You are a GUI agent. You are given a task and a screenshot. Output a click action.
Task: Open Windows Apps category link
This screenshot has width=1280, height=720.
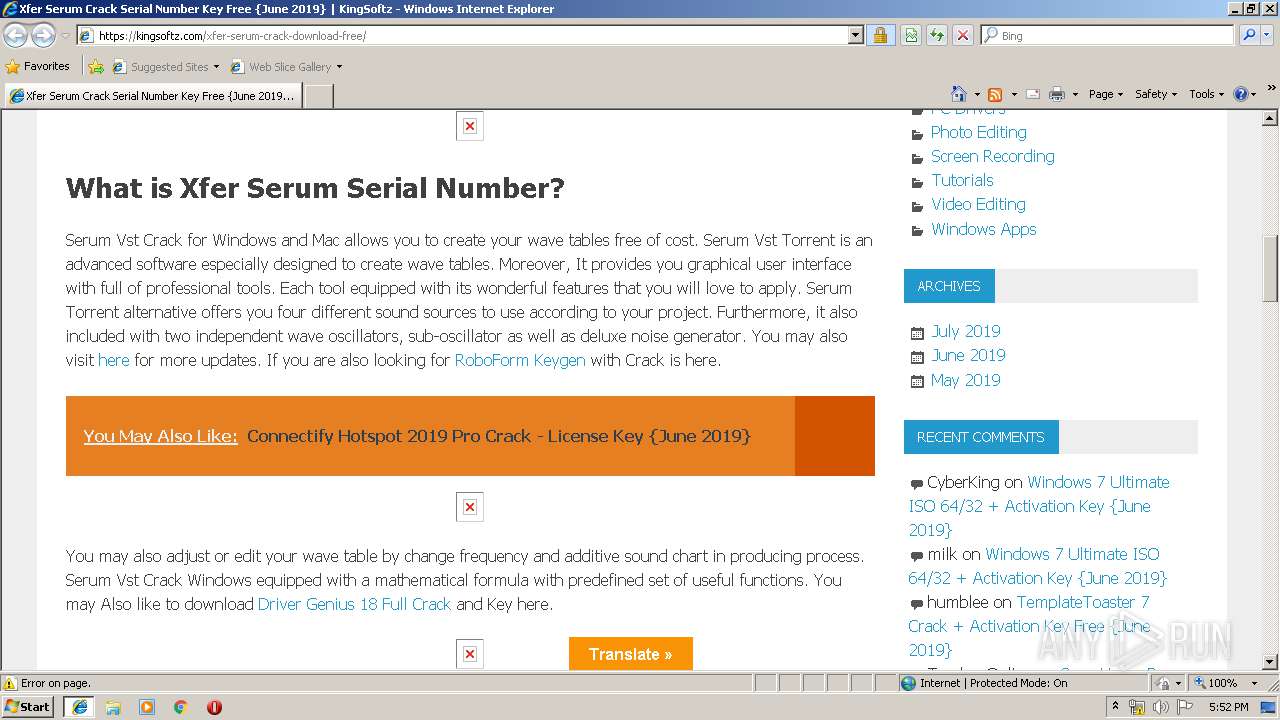point(983,229)
